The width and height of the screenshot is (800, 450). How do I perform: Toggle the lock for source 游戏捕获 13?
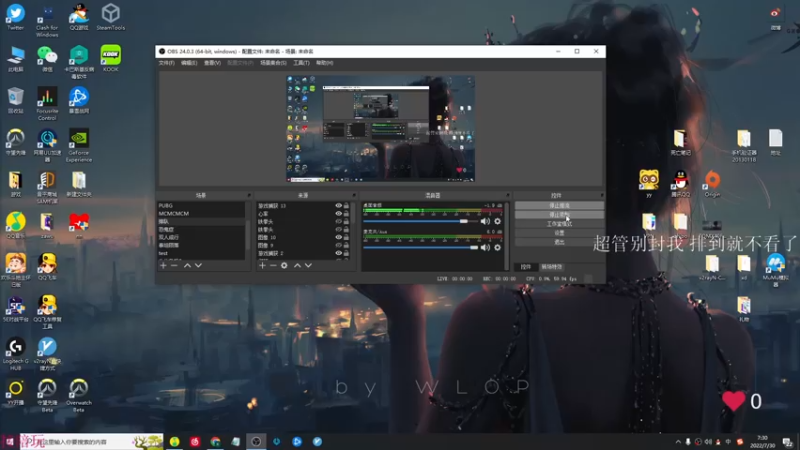(x=346, y=206)
